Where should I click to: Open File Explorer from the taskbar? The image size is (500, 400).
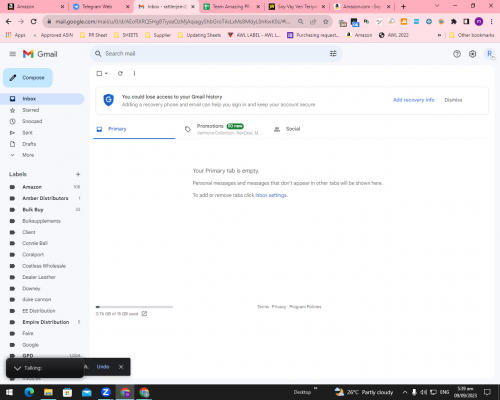click(48, 392)
